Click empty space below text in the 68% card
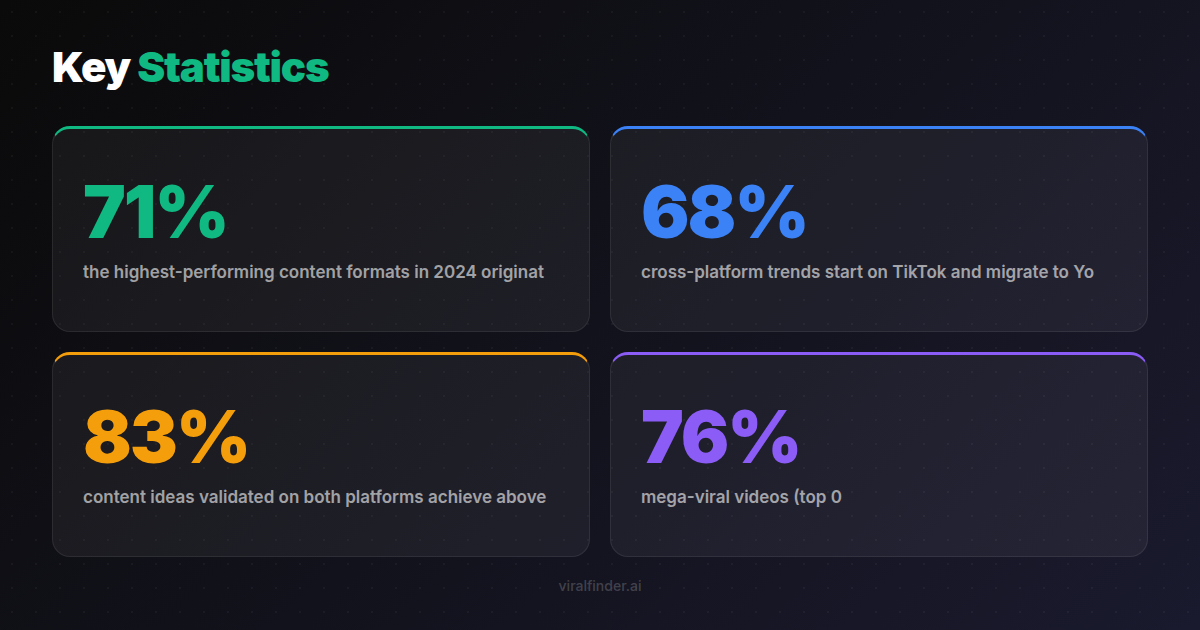The width and height of the screenshot is (1200, 630). coord(878,308)
